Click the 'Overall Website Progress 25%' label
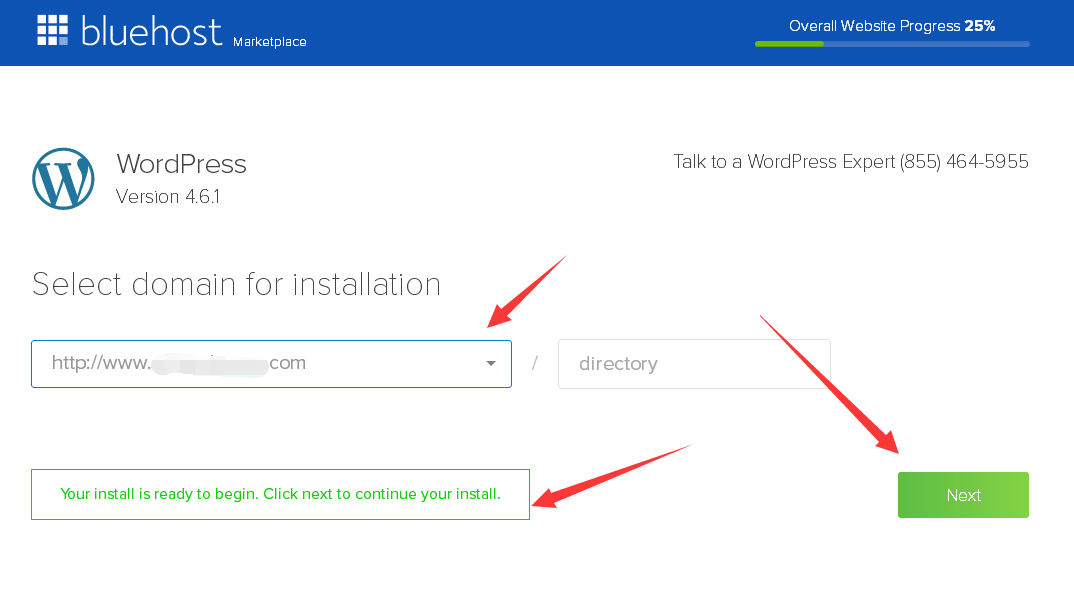1074x595 pixels. (x=892, y=26)
